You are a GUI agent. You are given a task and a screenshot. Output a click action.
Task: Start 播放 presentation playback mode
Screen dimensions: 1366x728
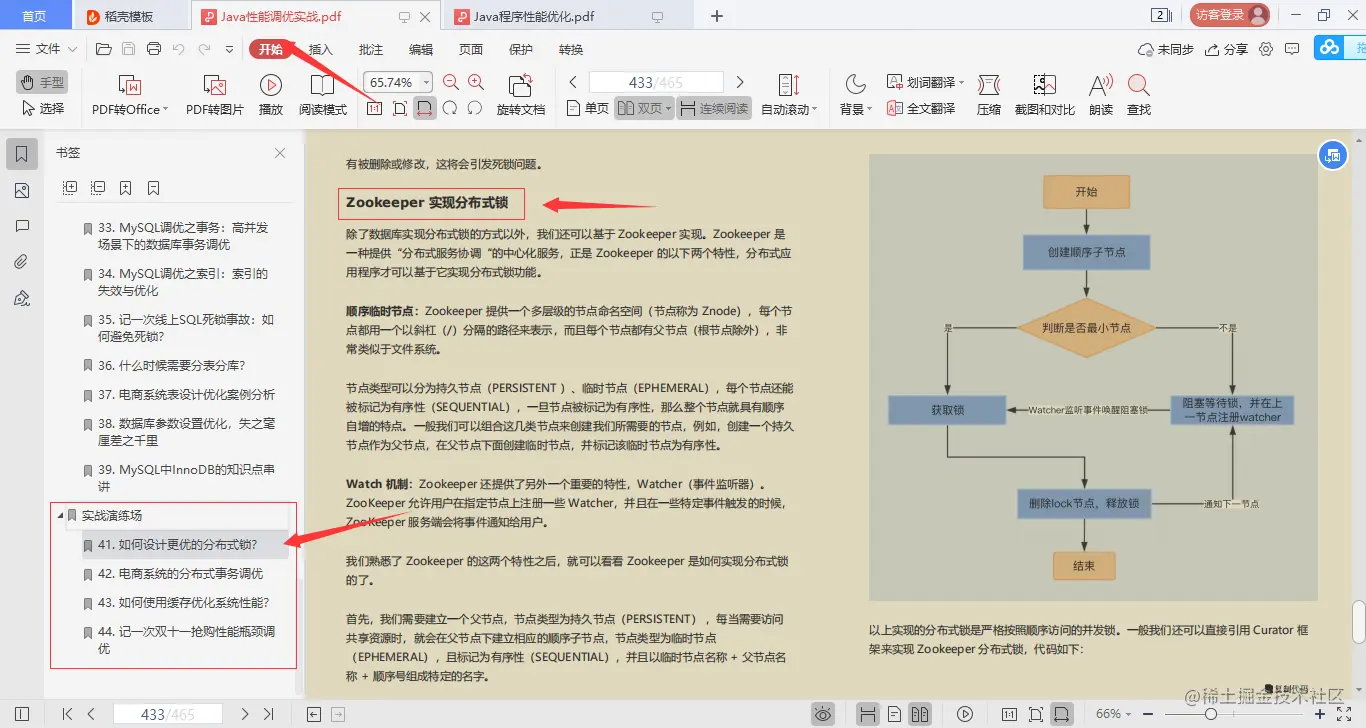click(269, 93)
